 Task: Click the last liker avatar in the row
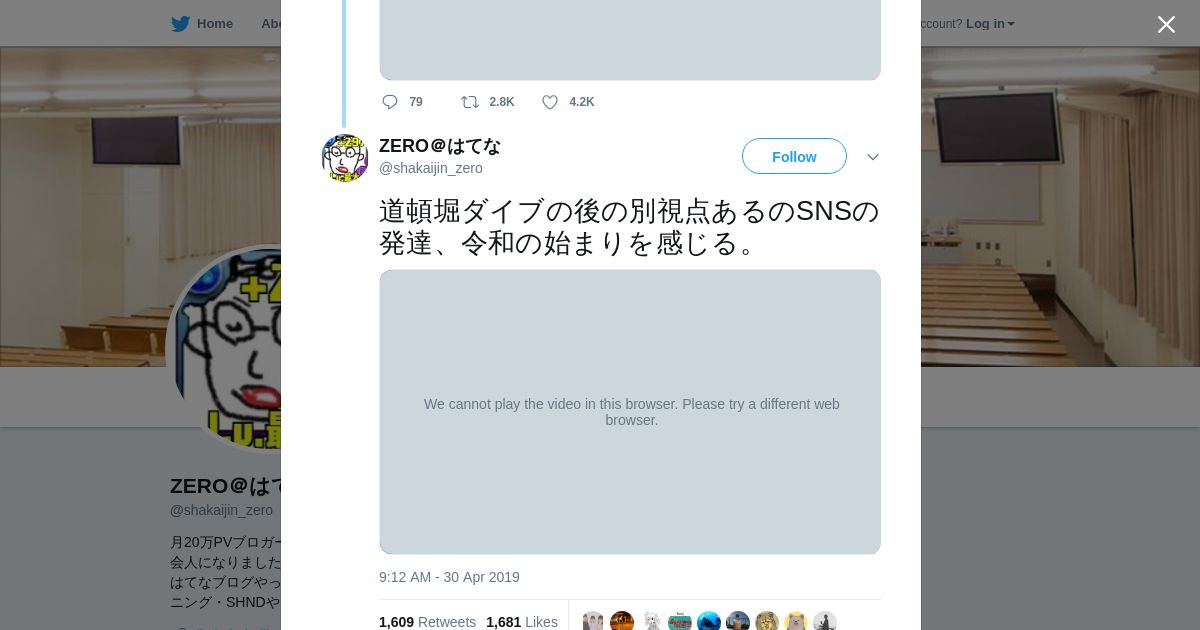coord(825,621)
